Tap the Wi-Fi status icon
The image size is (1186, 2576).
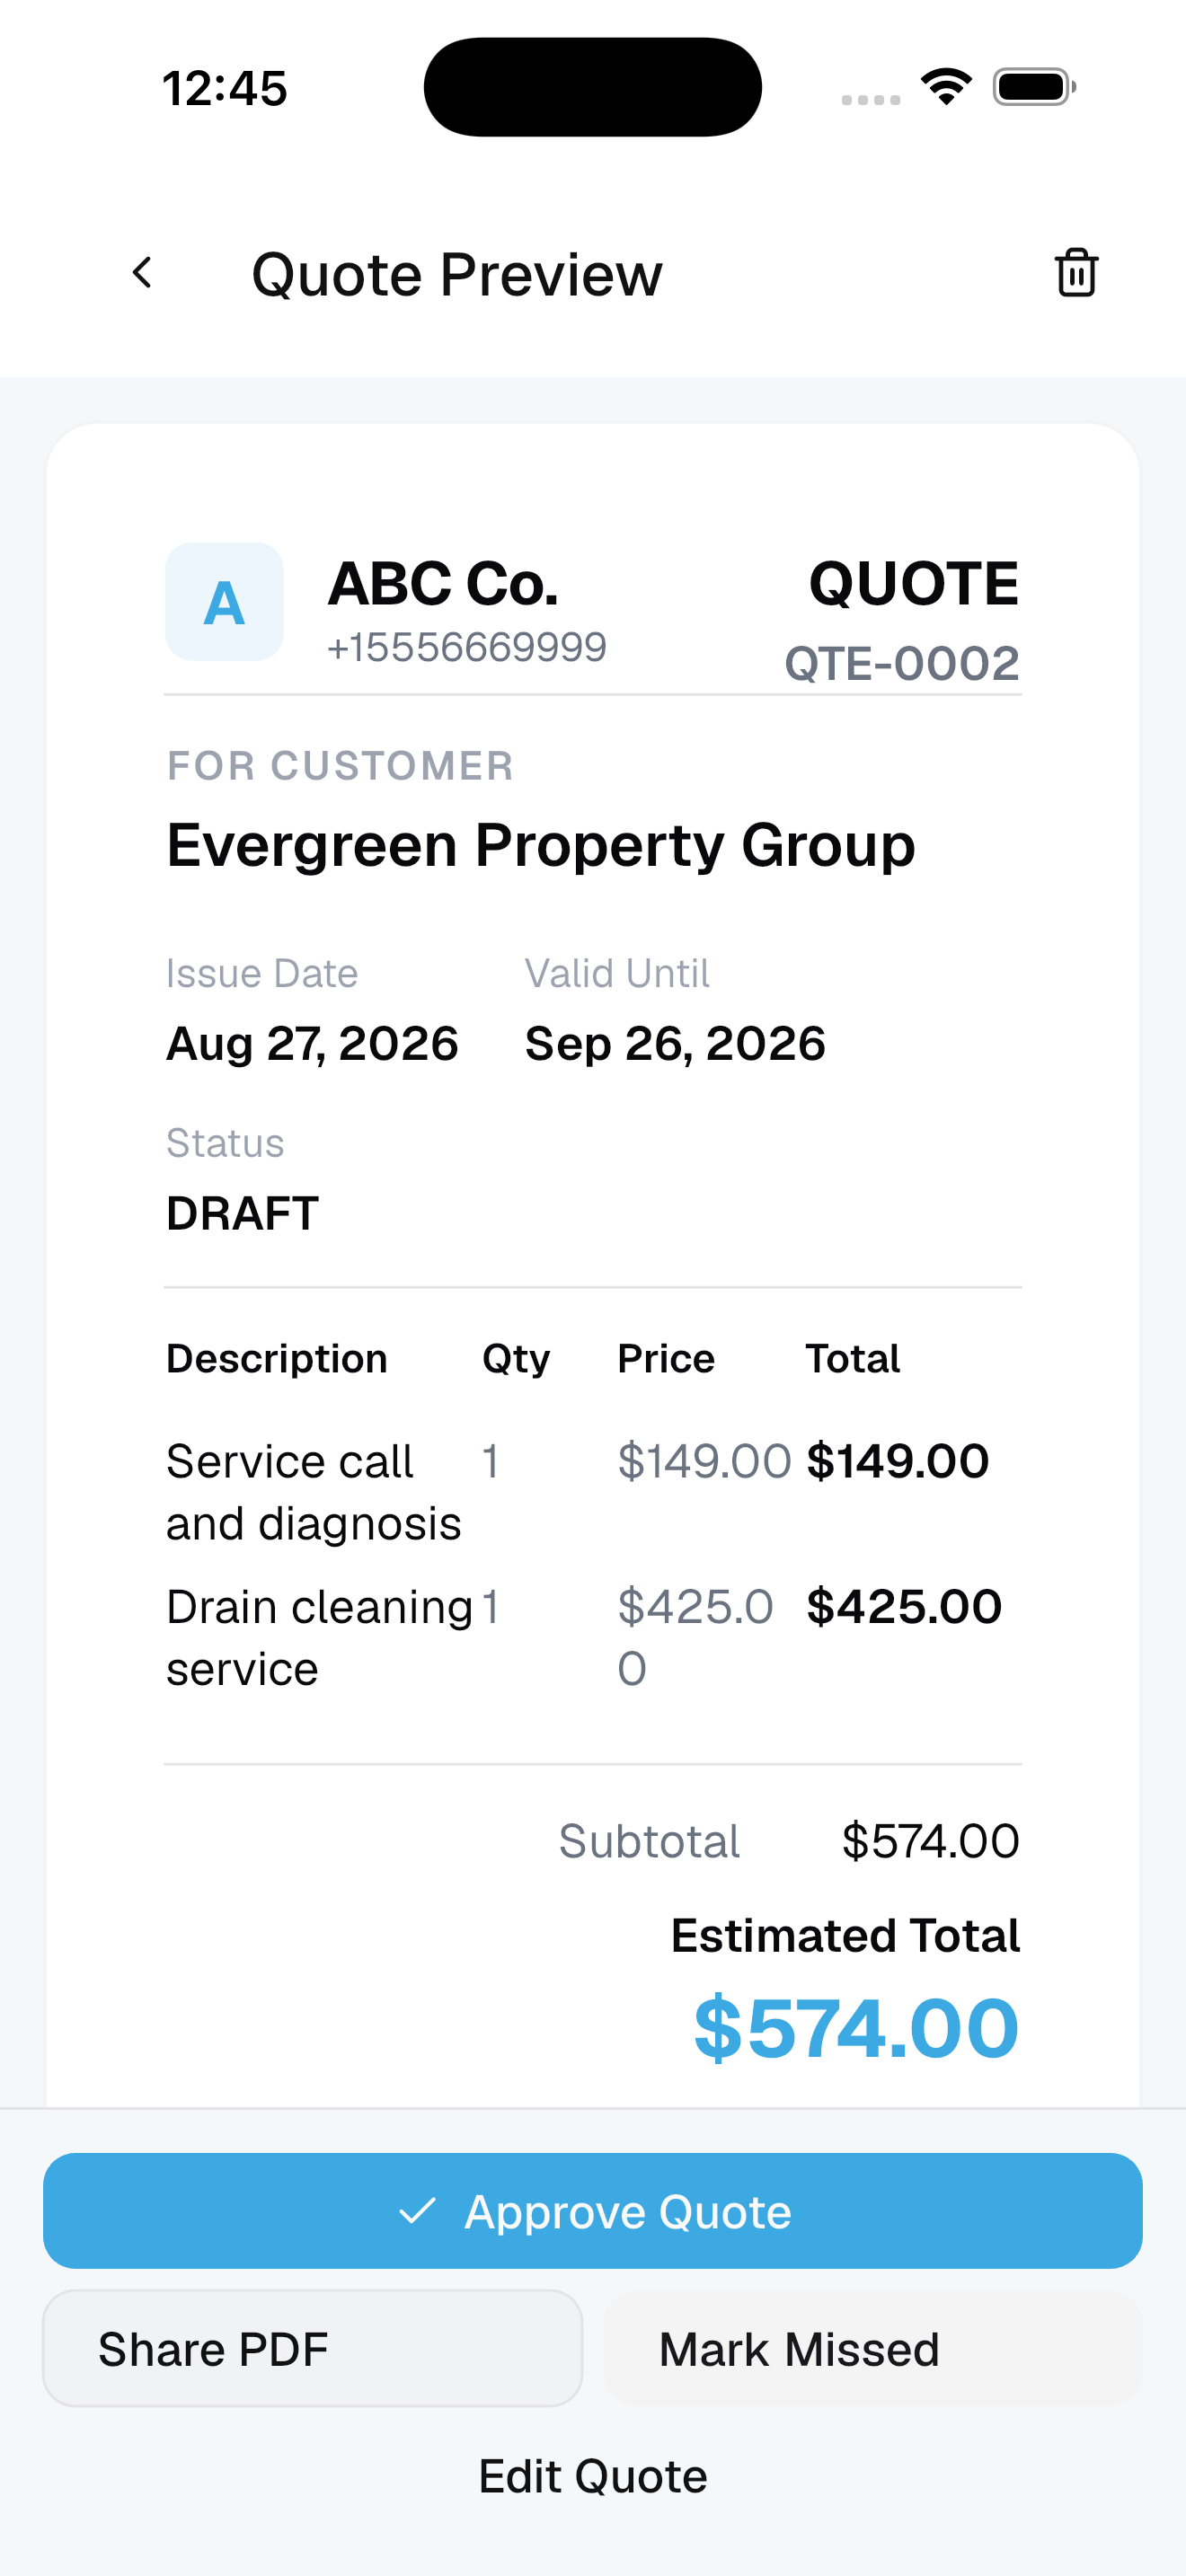[946, 86]
